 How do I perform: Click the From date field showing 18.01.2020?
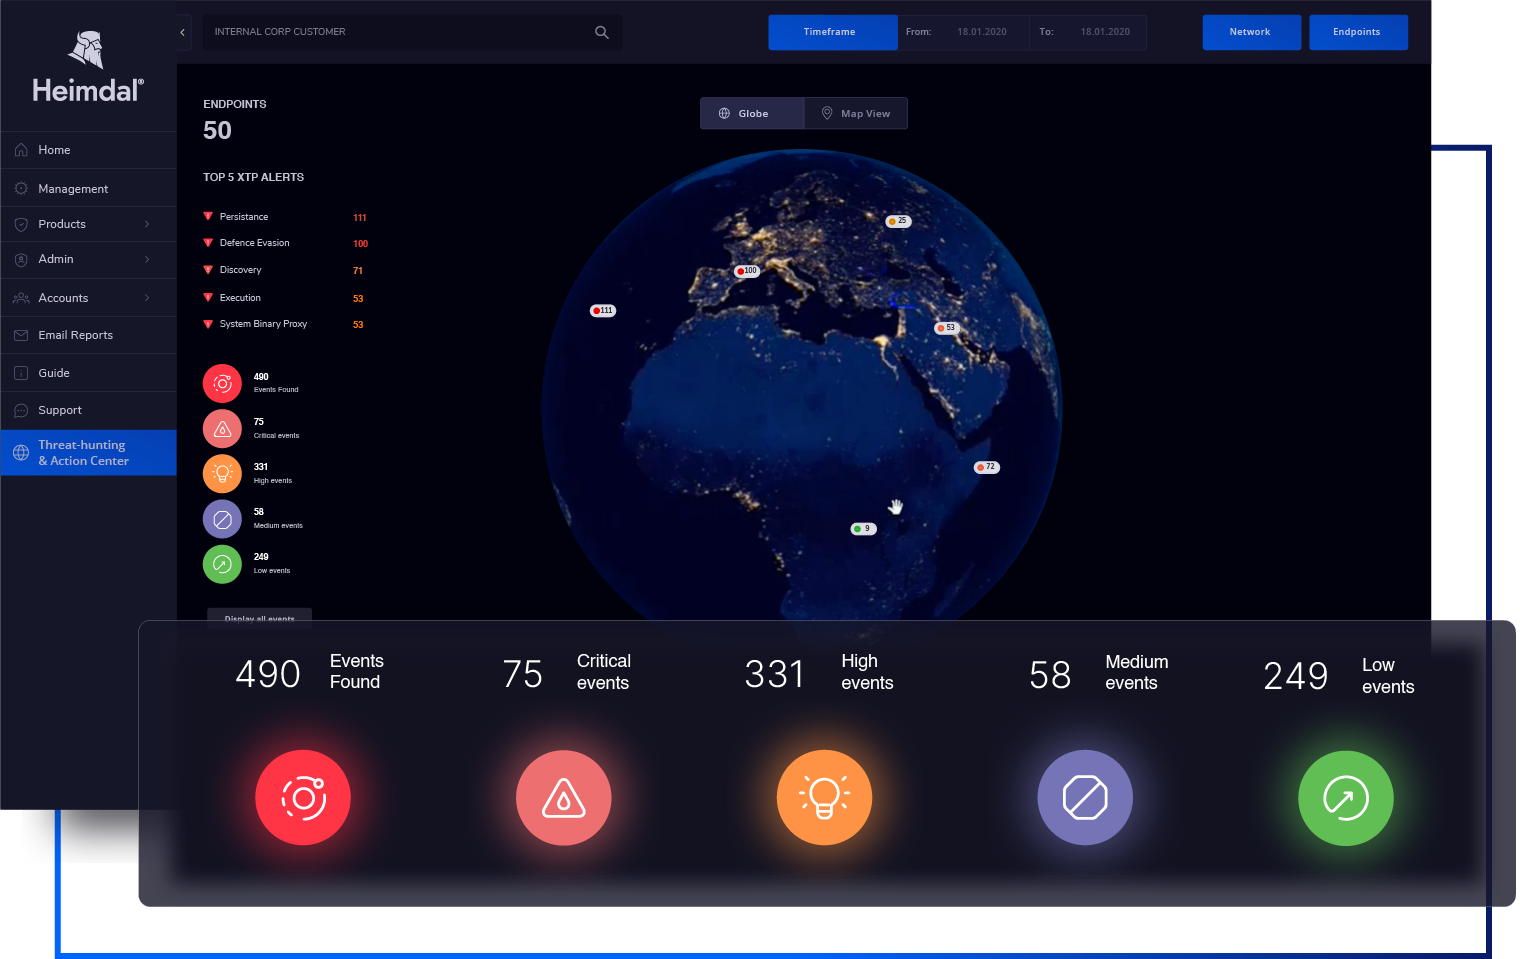(981, 31)
